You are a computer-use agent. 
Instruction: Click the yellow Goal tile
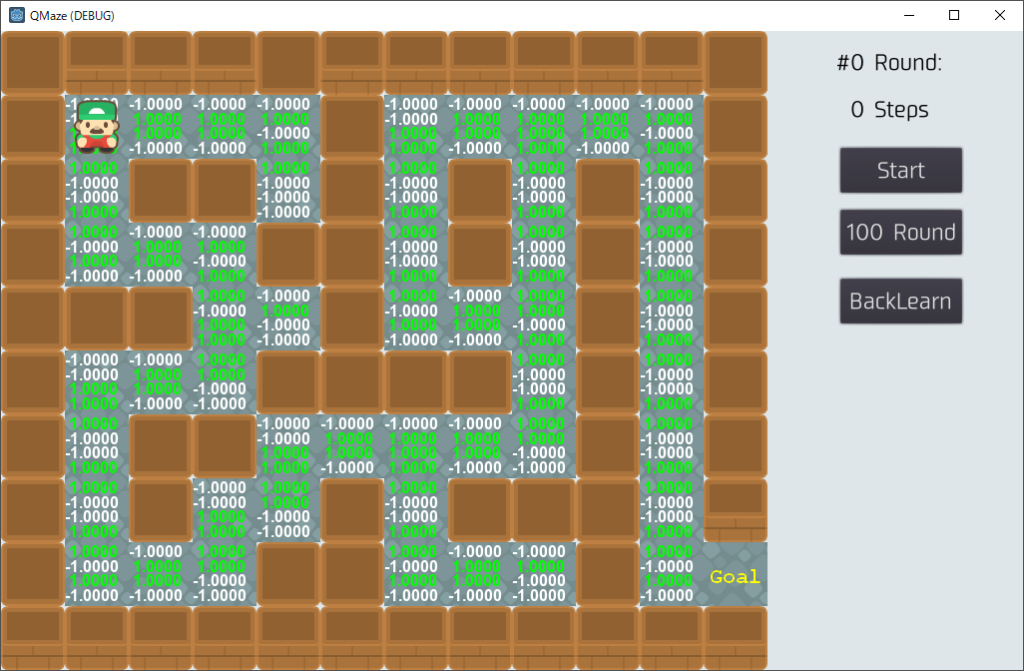(x=735, y=576)
